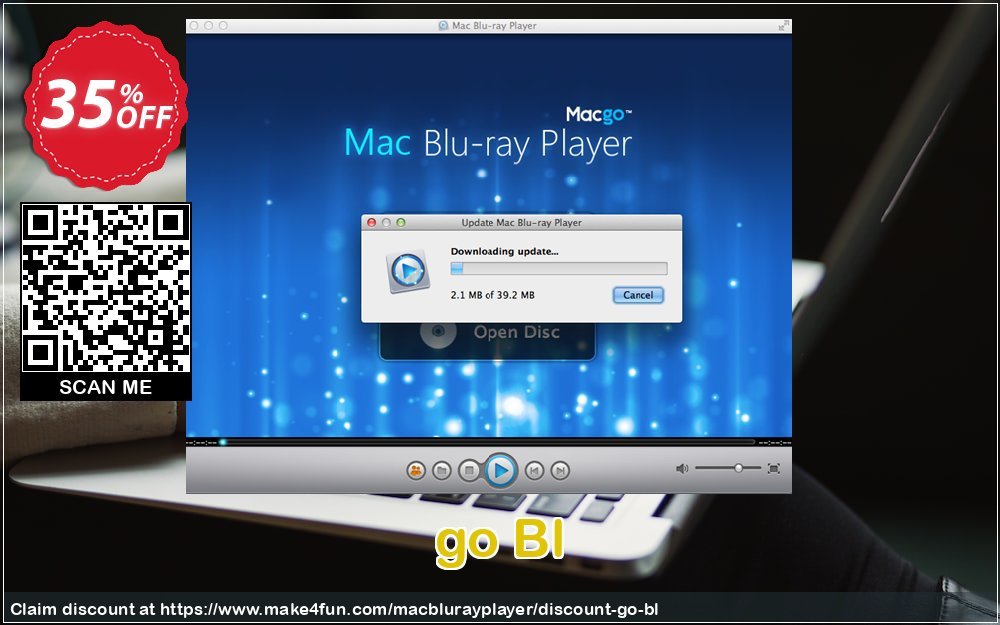The width and height of the screenshot is (1000, 625).
Task: Click the QR code image
Action: [106, 288]
